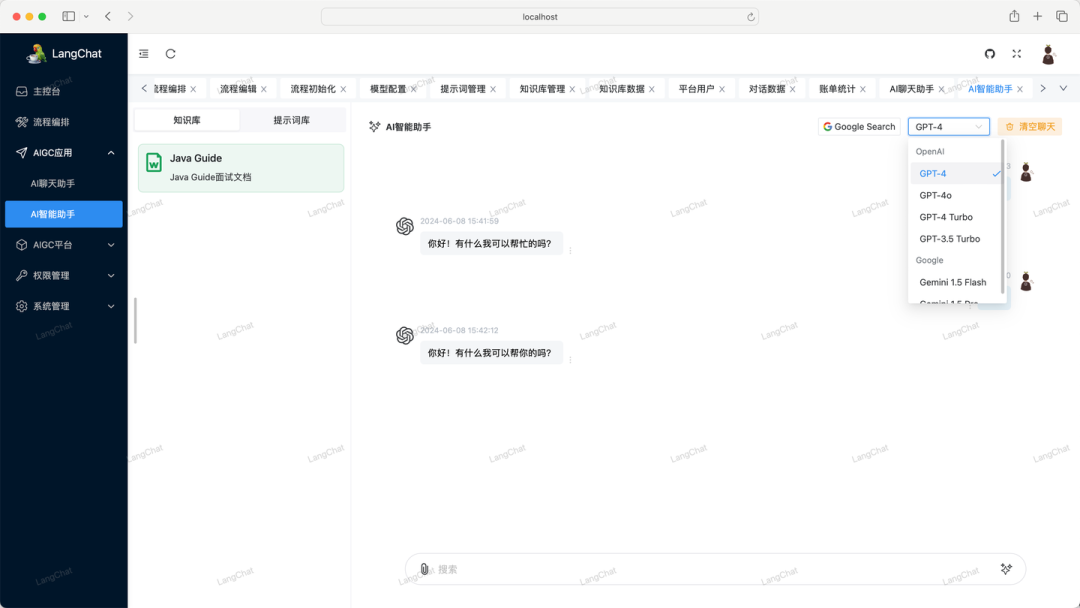Expand the 系统管理 sidebar menu
Screen dimensions: 1080x608
pos(64,306)
